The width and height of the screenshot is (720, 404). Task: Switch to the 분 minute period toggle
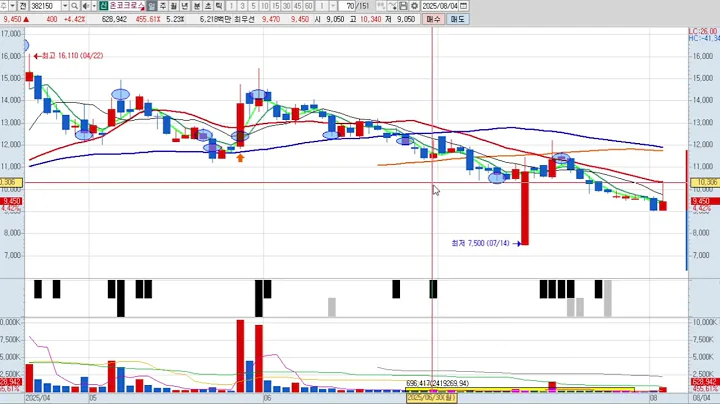pos(197,6)
